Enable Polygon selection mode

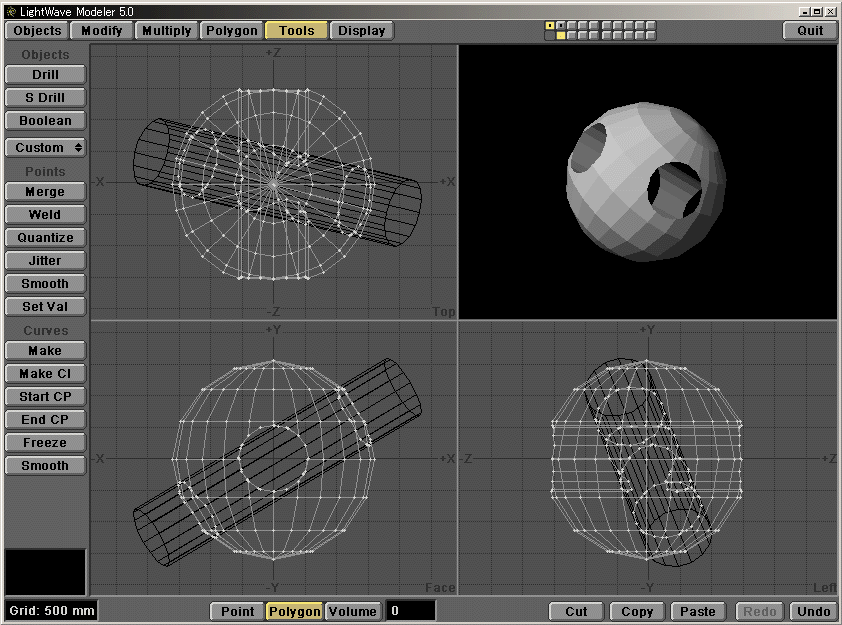pos(293,611)
